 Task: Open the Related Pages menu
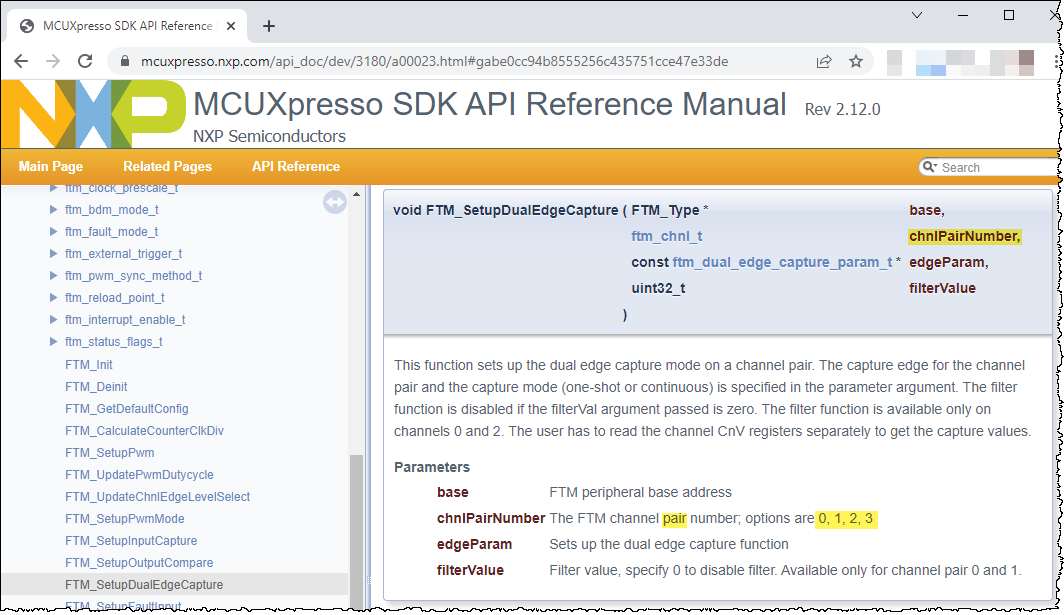pyautogui.click(x=166, y=166)
